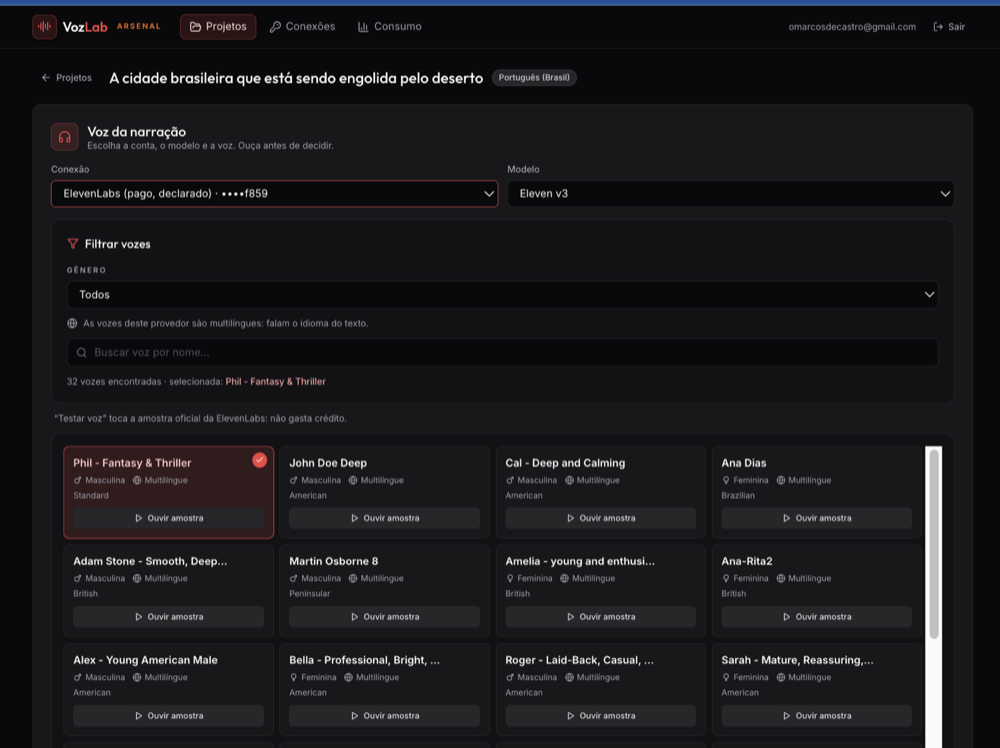Click the ARSENAL label beside VozLab
Image resolution: width=1000 pixels, height=748 pixels.
pos(138,27)
